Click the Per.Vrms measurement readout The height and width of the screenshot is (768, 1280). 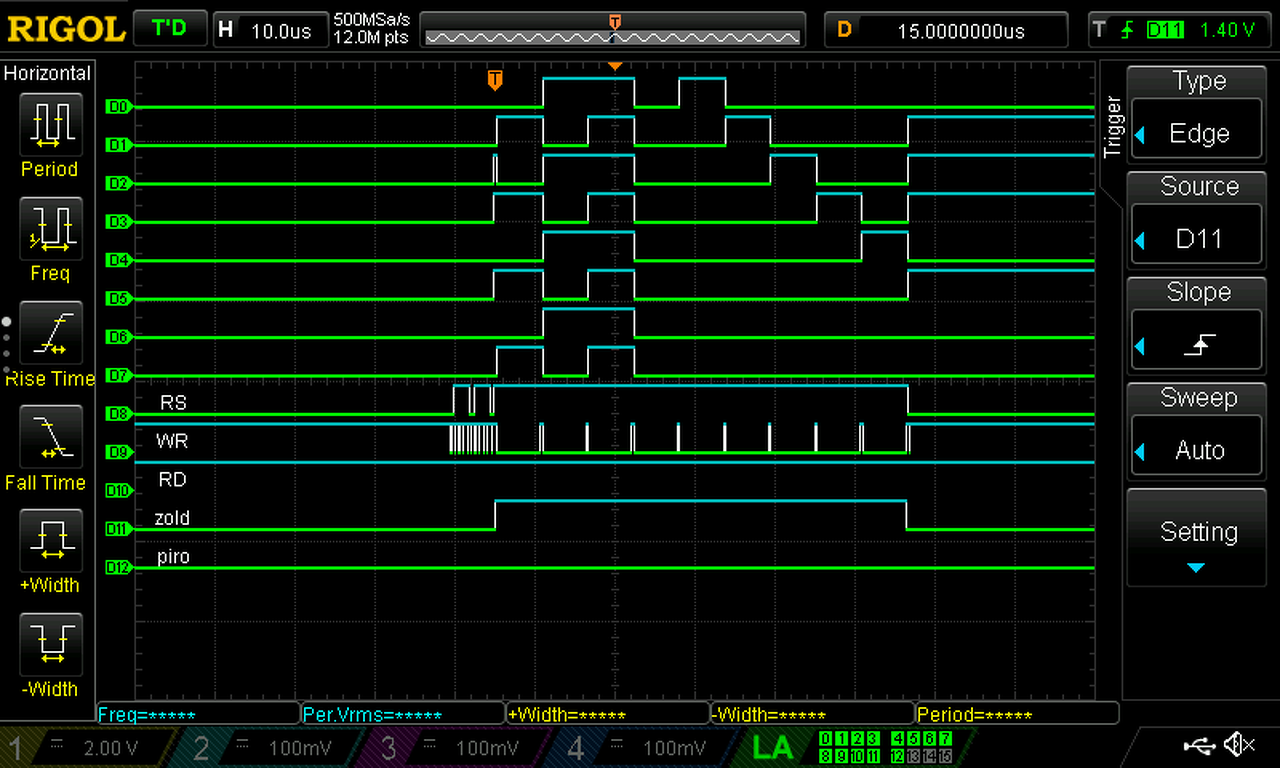403,715
